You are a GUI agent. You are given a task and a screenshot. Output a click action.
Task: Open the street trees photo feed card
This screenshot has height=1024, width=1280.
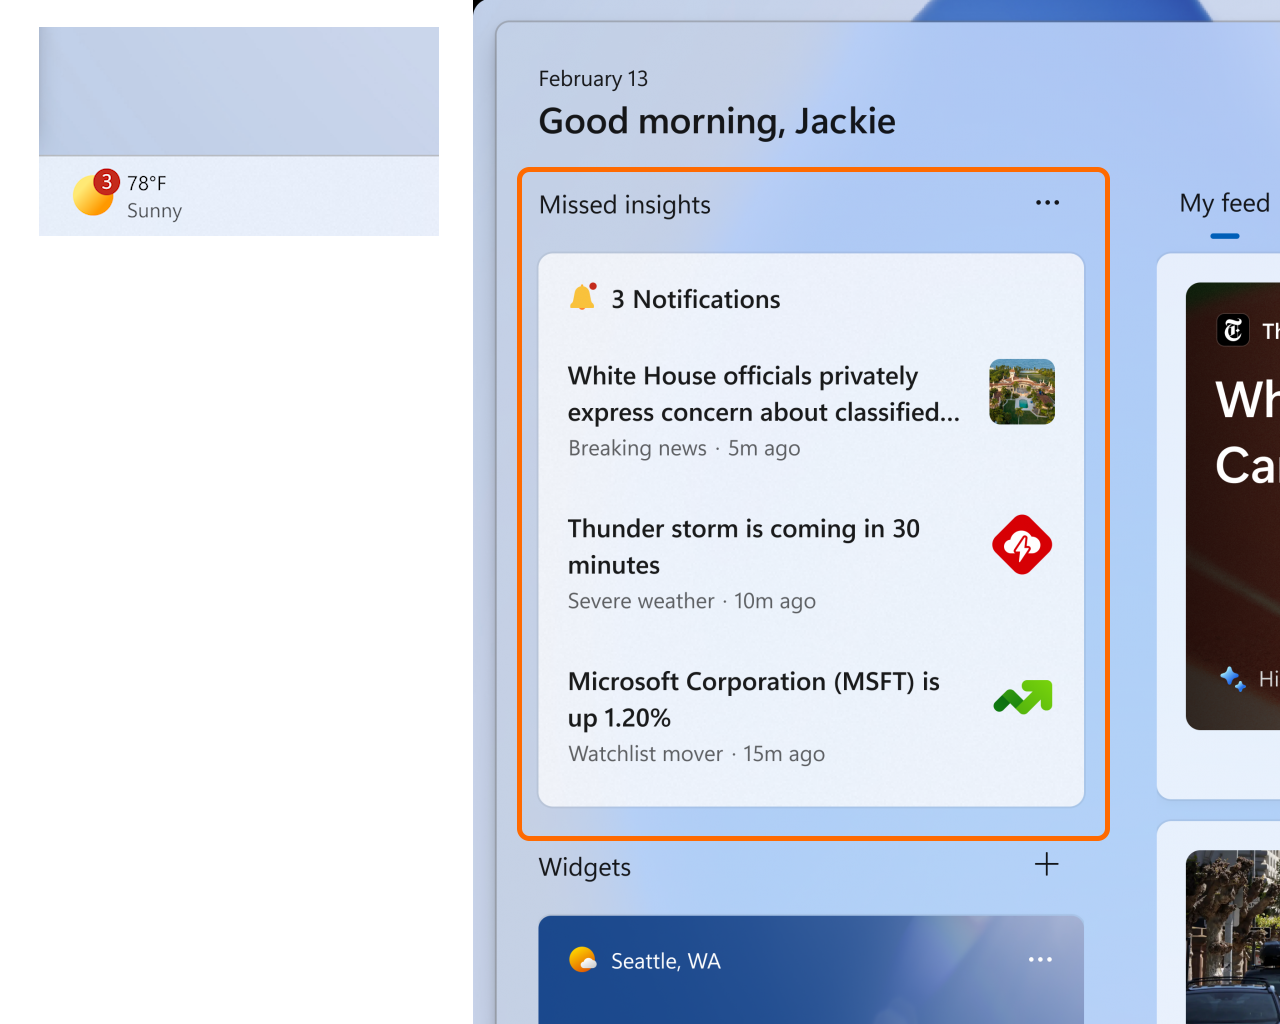(x=1233, y=937)
